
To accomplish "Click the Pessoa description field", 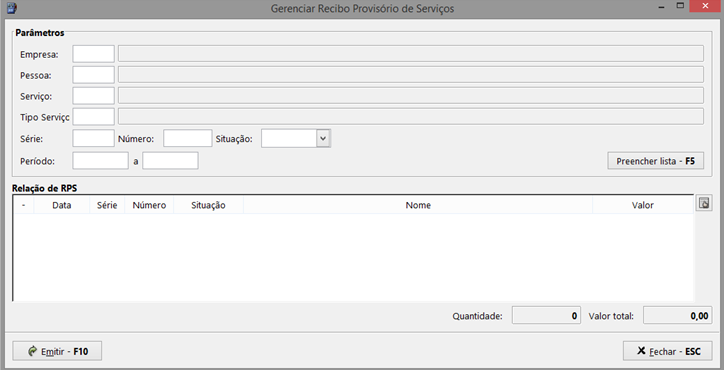I will click(411, 75).
